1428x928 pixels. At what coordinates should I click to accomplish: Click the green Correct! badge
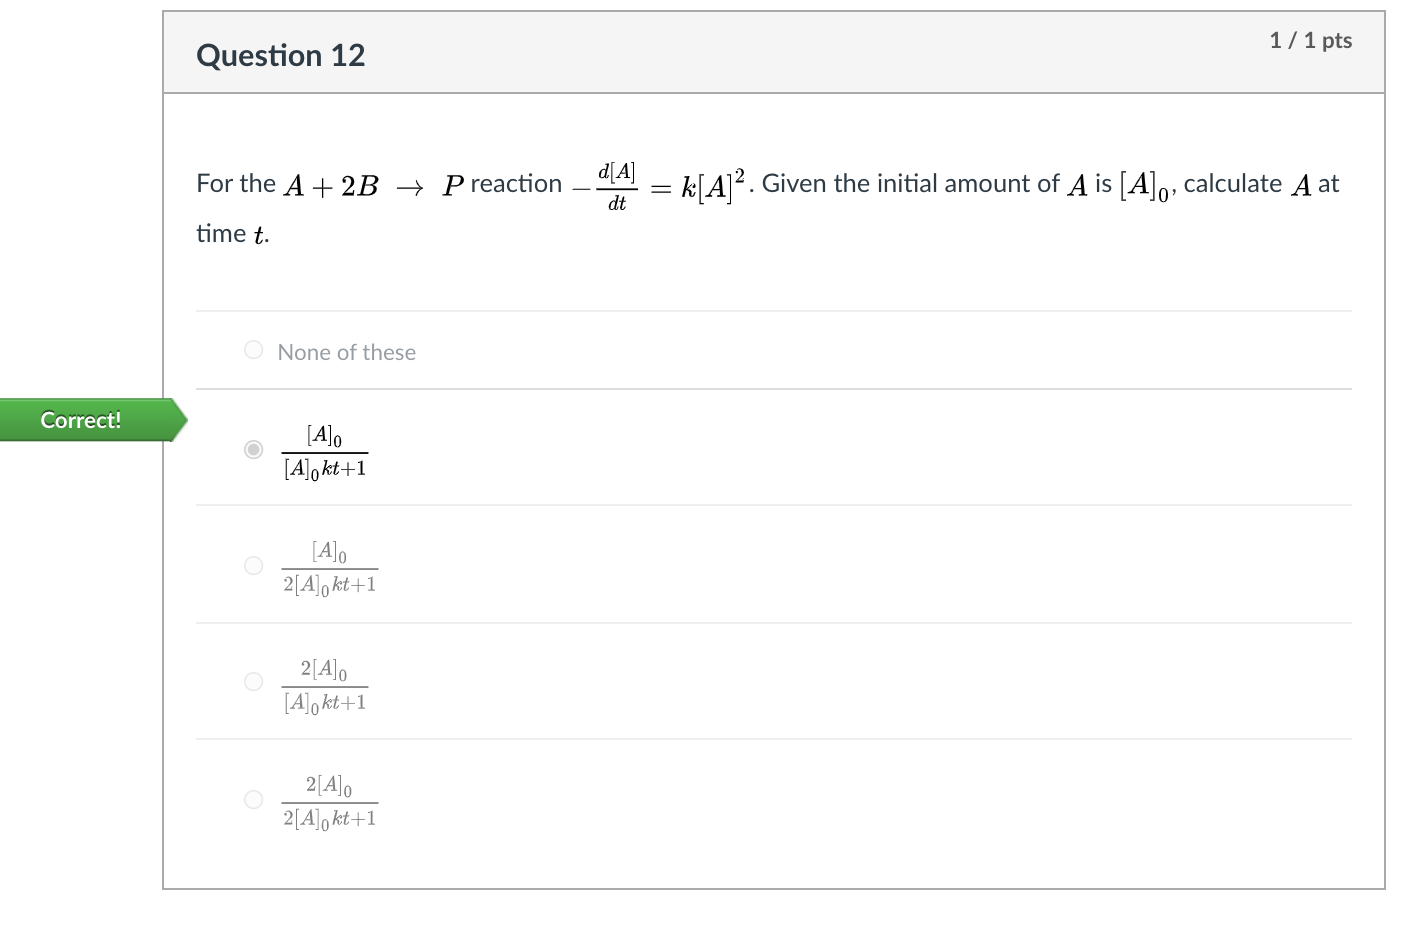coord(80,420)
